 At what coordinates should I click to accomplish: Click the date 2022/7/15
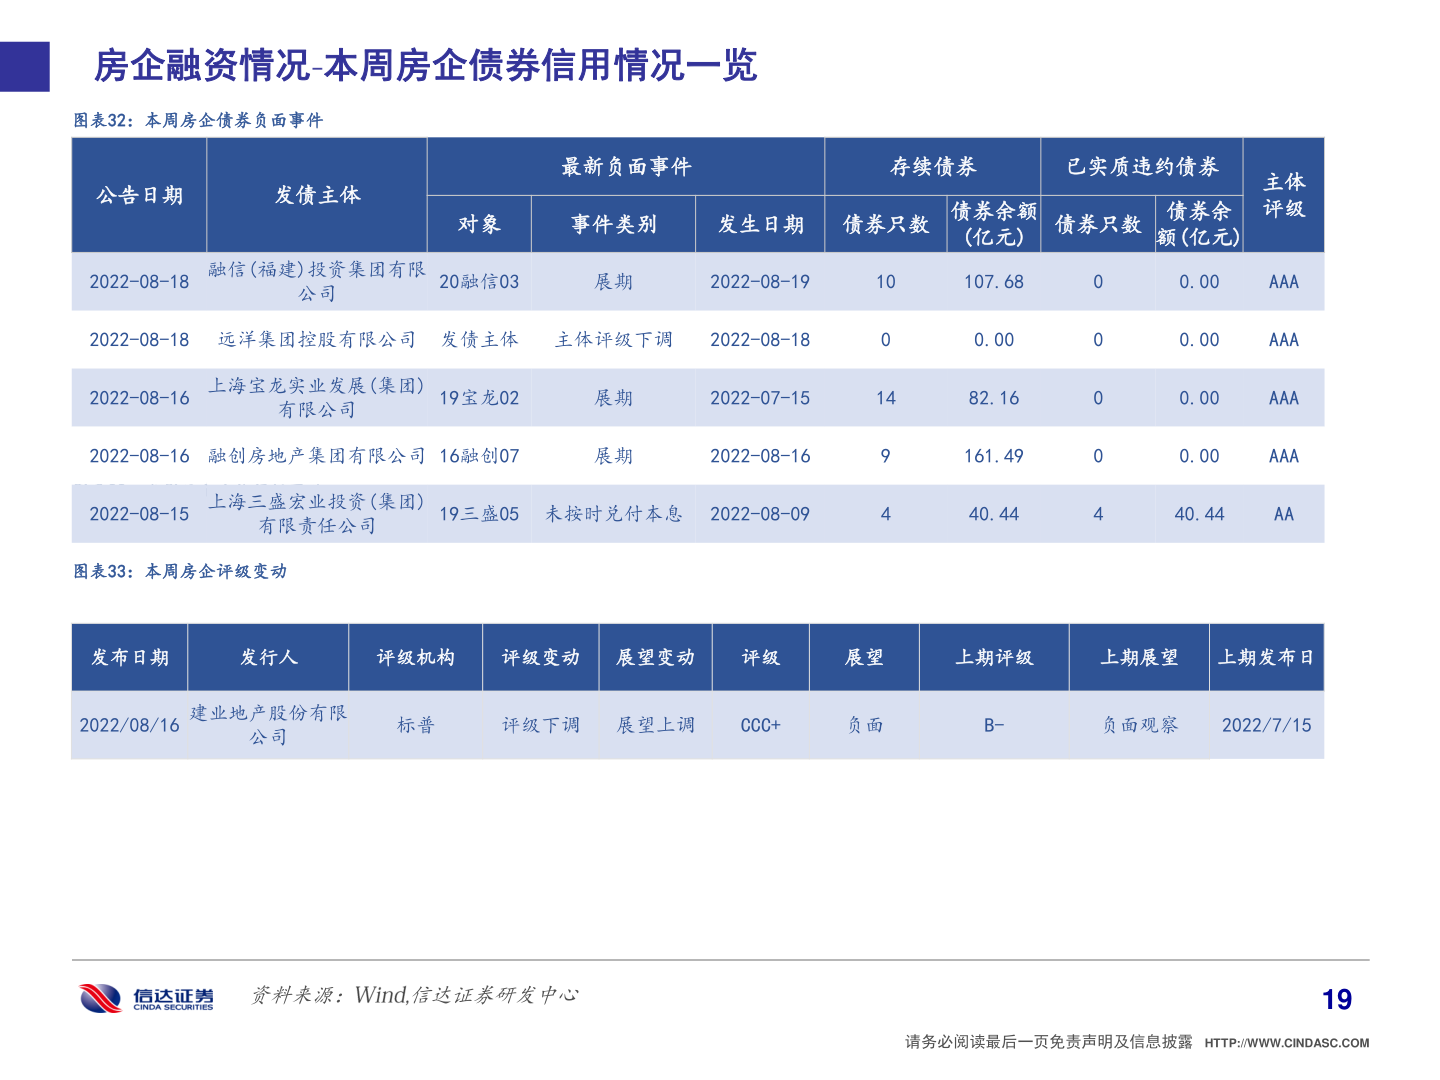tap(1266, 725)
